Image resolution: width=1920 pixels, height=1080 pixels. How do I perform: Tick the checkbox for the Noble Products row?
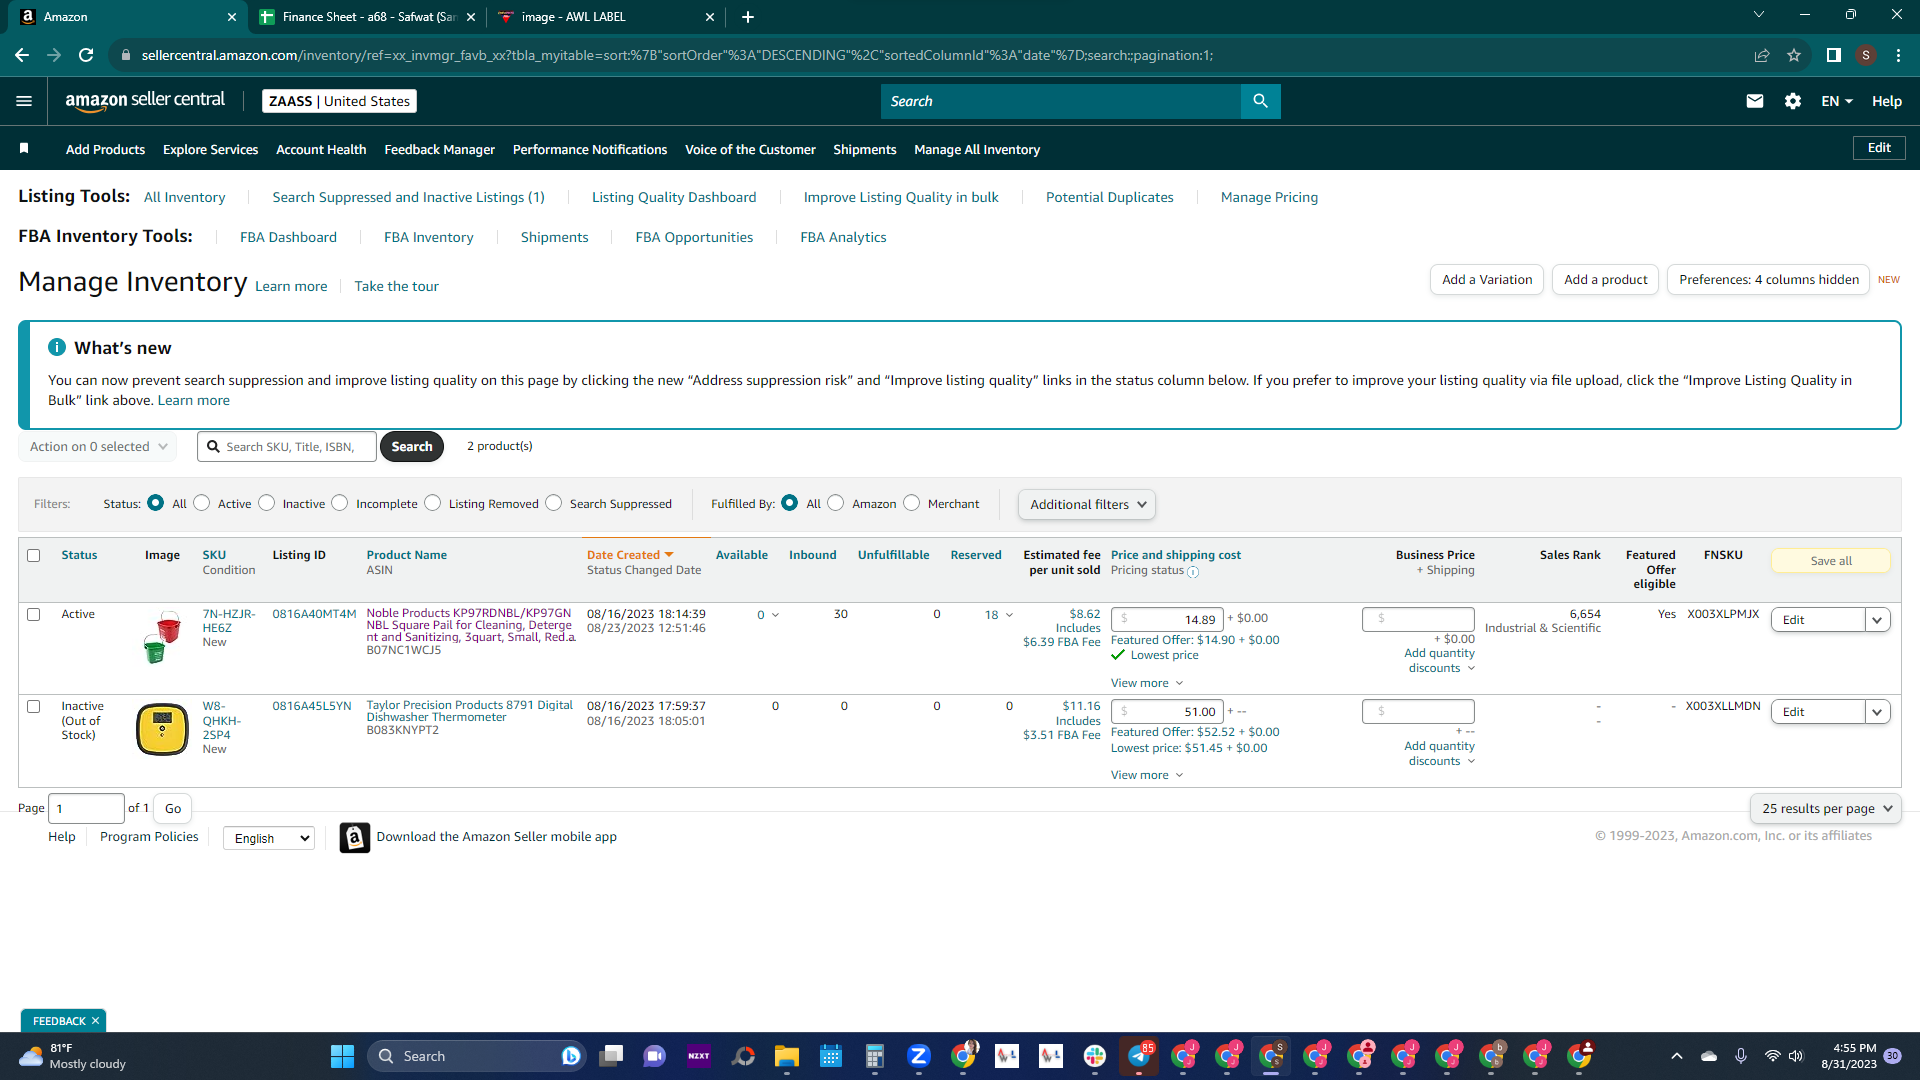point(34,614)
